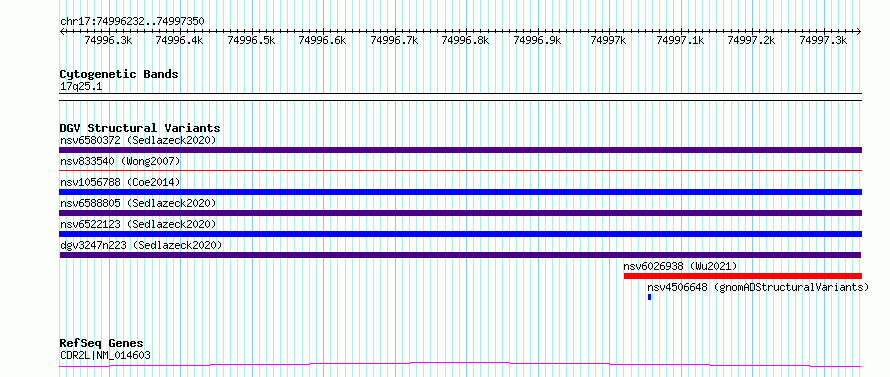This screenshot has width=890, height=377.
Task: Open variant nsv6522123 (Sedlazeck2020) label
Action: (x=138, y=224)
